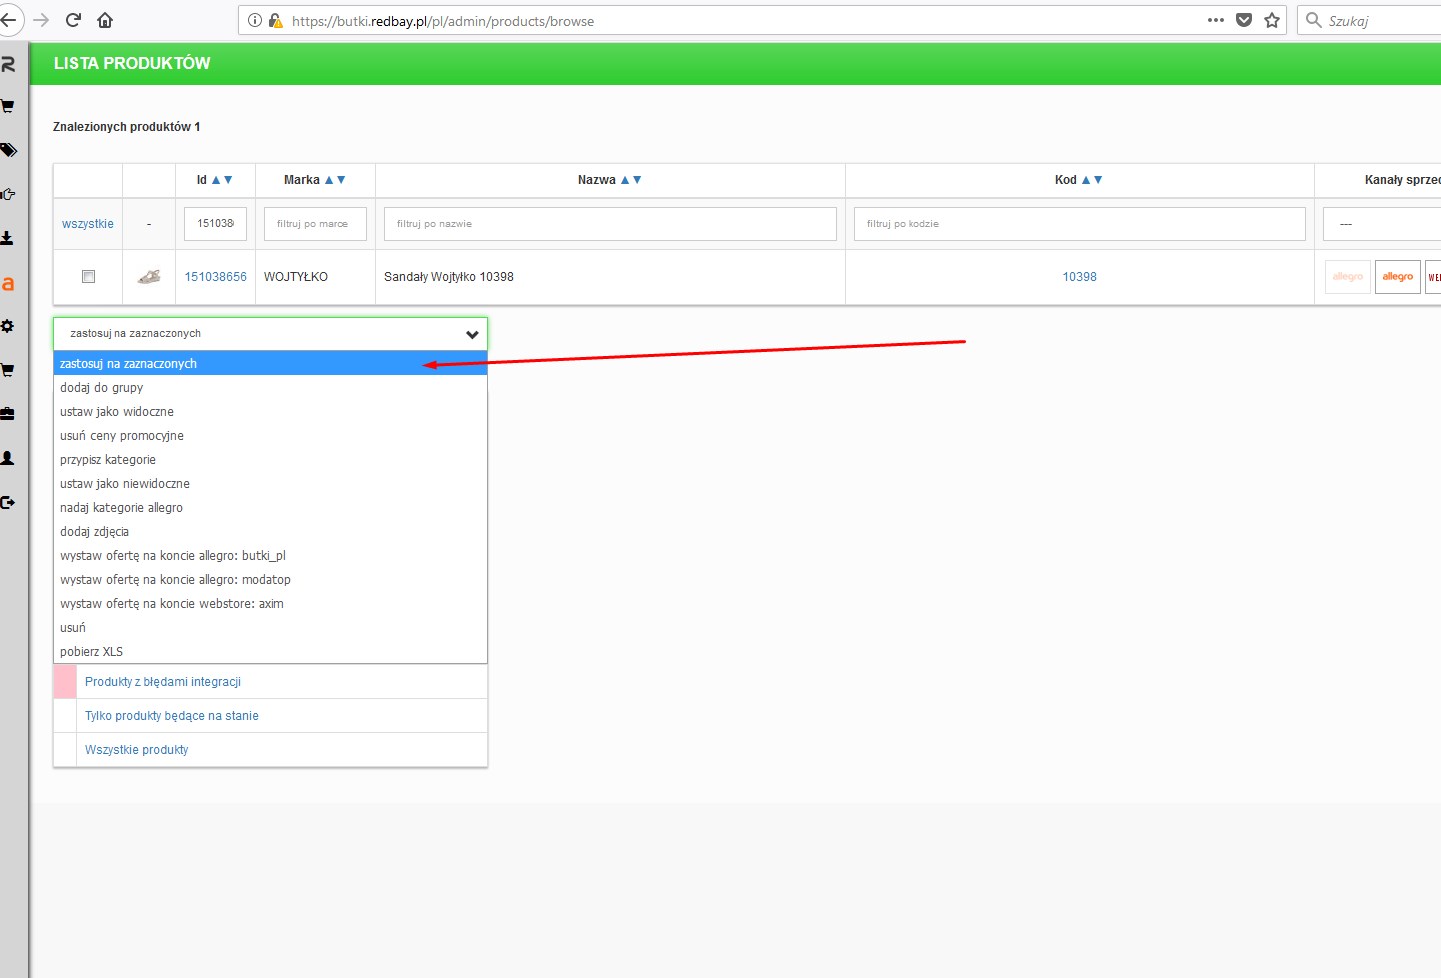Click the 'Tylko produkty będące na stanie' link
This screenshot has width=1441, height=978.
(x=172, y=716)
